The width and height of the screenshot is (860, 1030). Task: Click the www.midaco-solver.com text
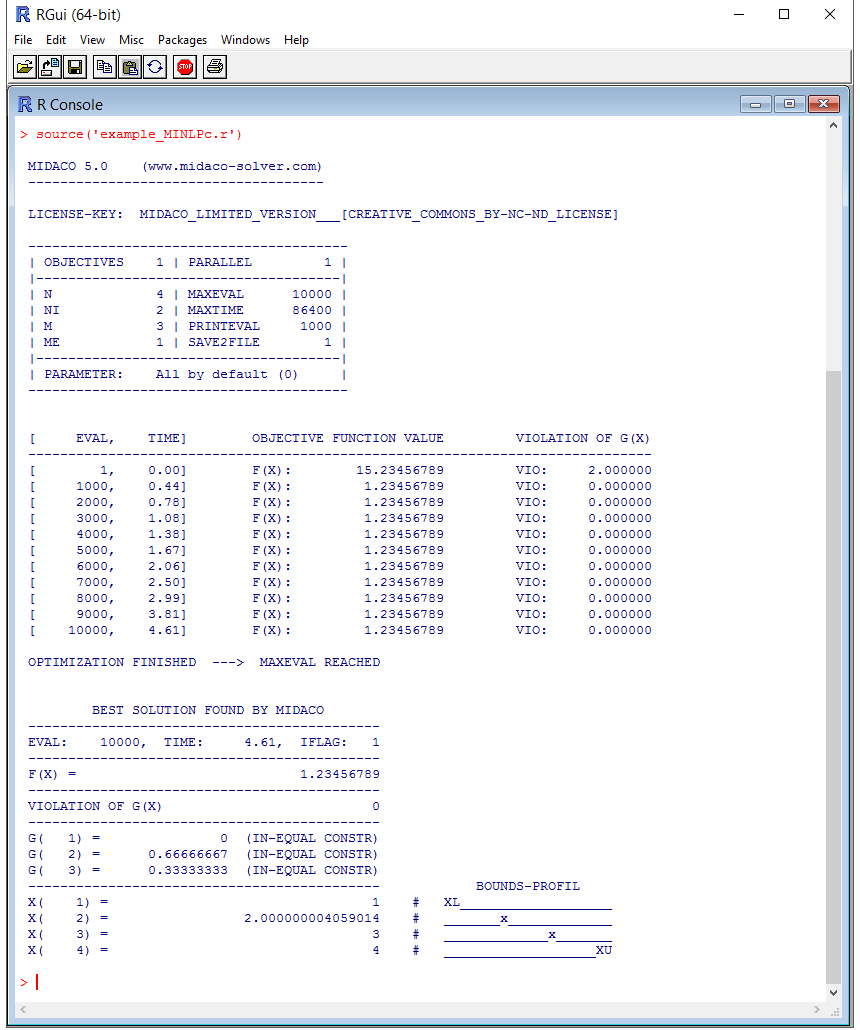point(232,166)
